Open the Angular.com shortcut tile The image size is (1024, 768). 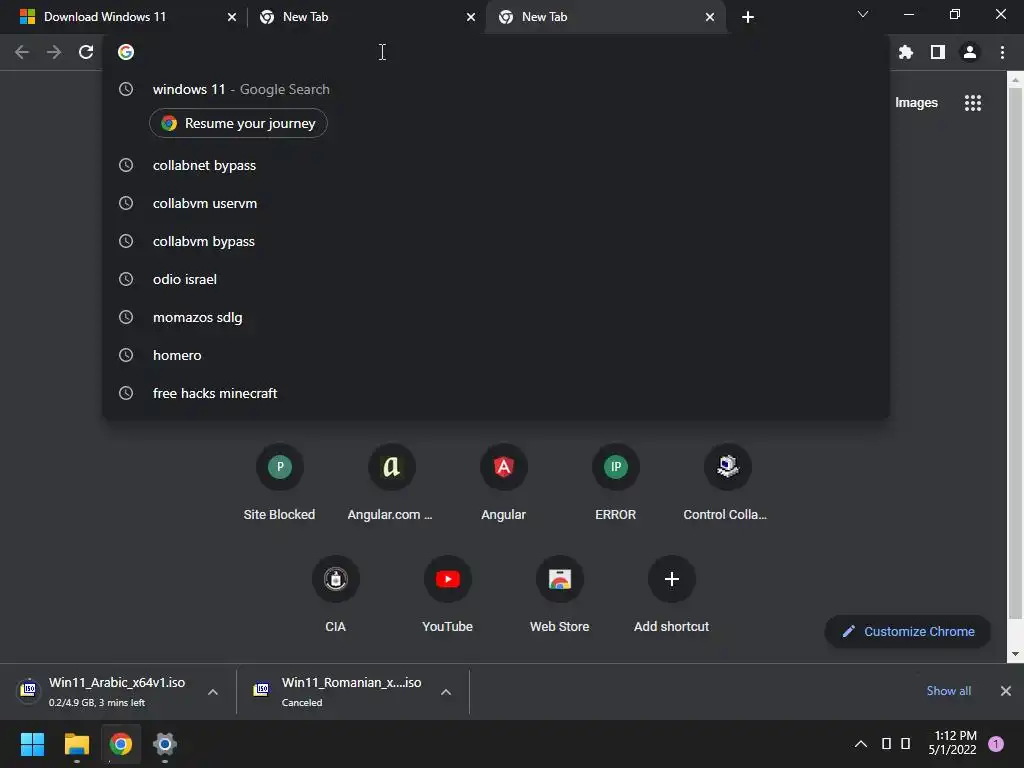pyautogui.click(x=391, y=483)
